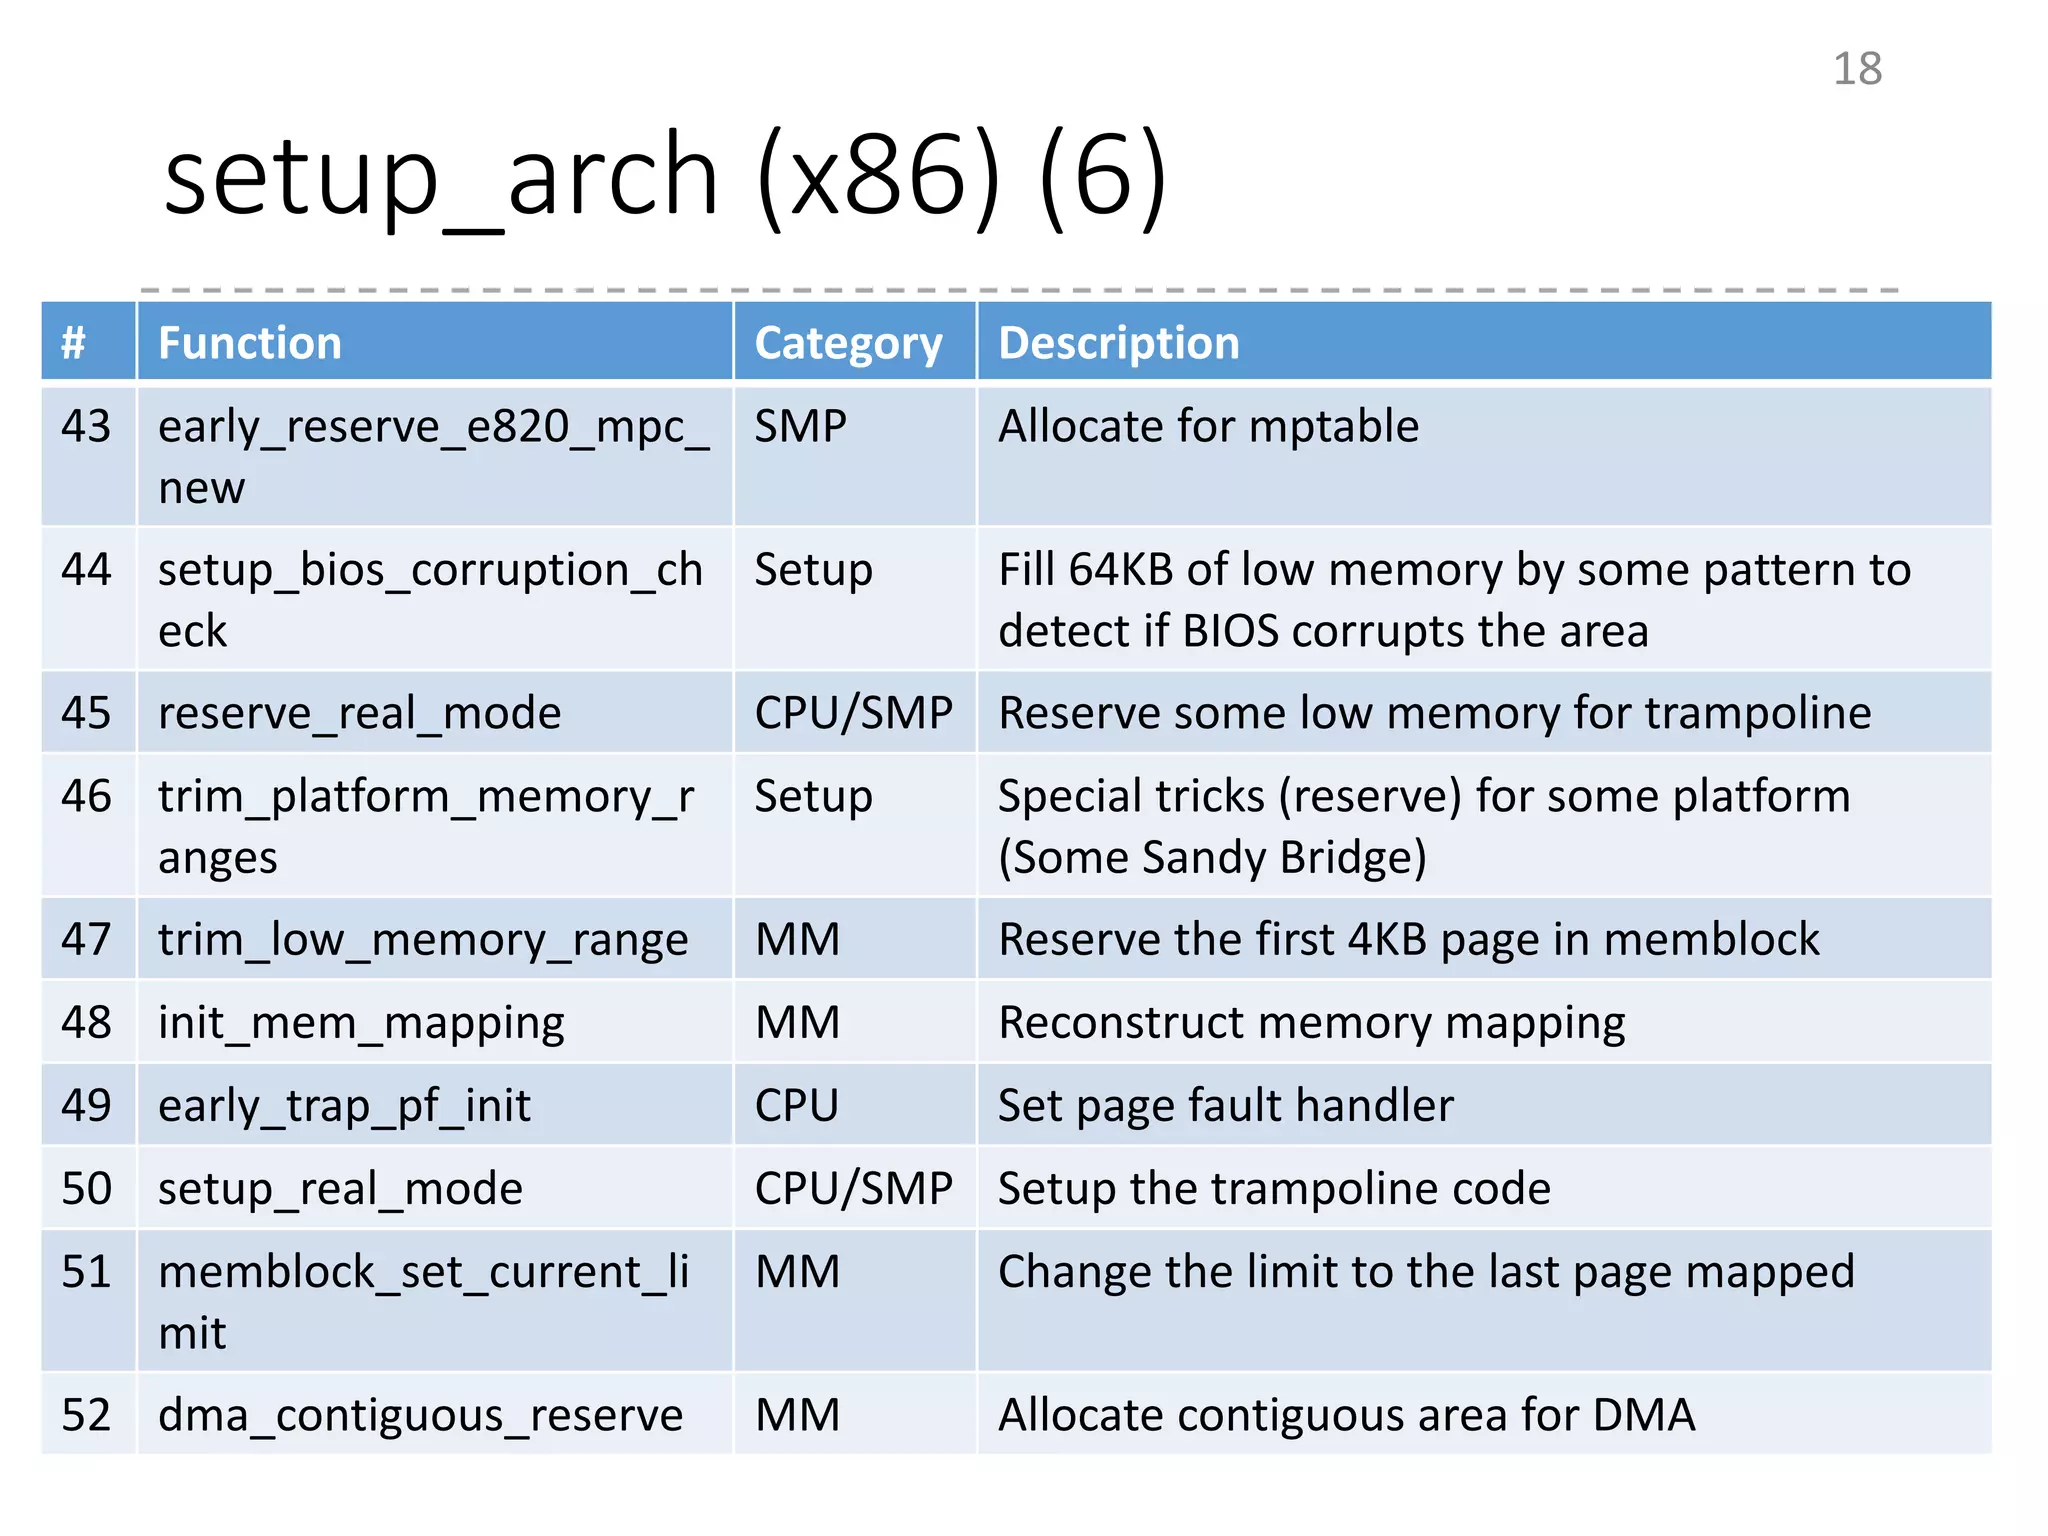Select the Description column header
Screen dimensions: 2048x1536
[x=1118, y=343]
